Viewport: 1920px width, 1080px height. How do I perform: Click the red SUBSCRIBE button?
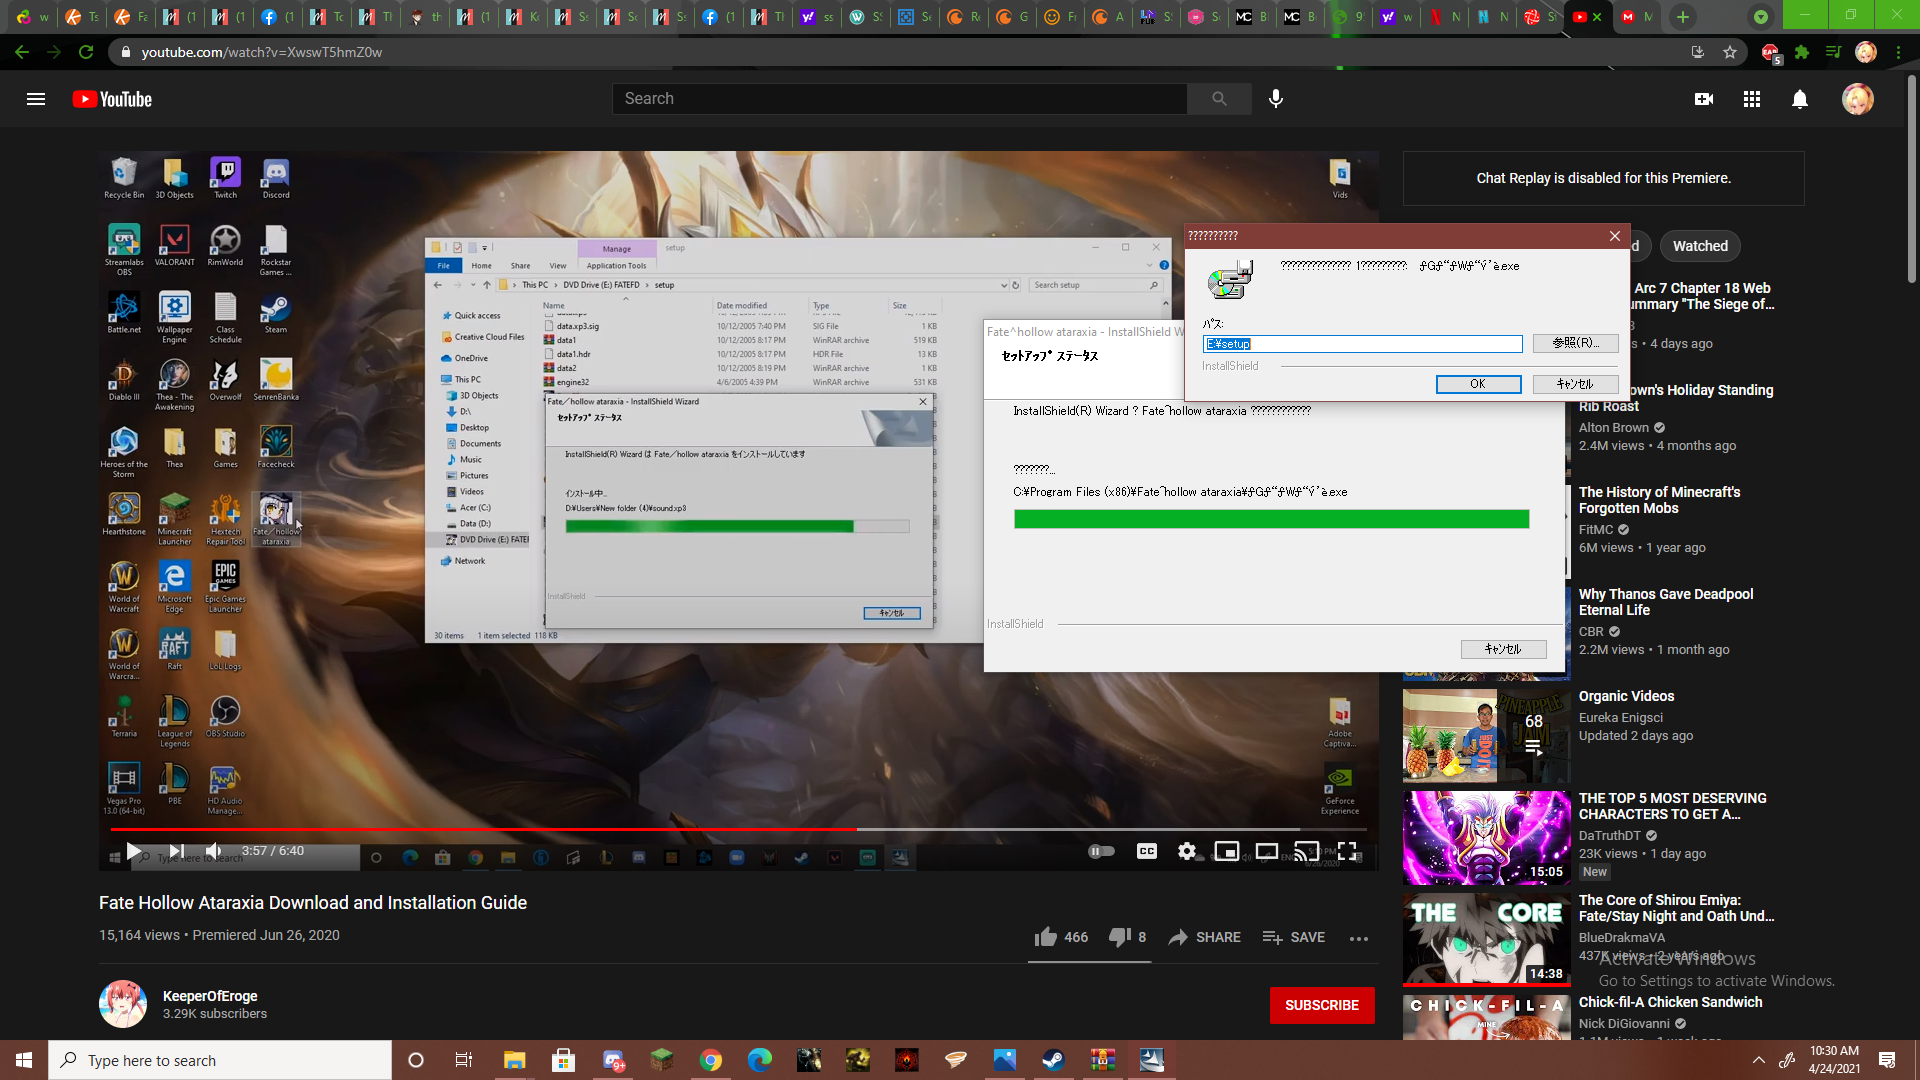coord(1321,1005)
